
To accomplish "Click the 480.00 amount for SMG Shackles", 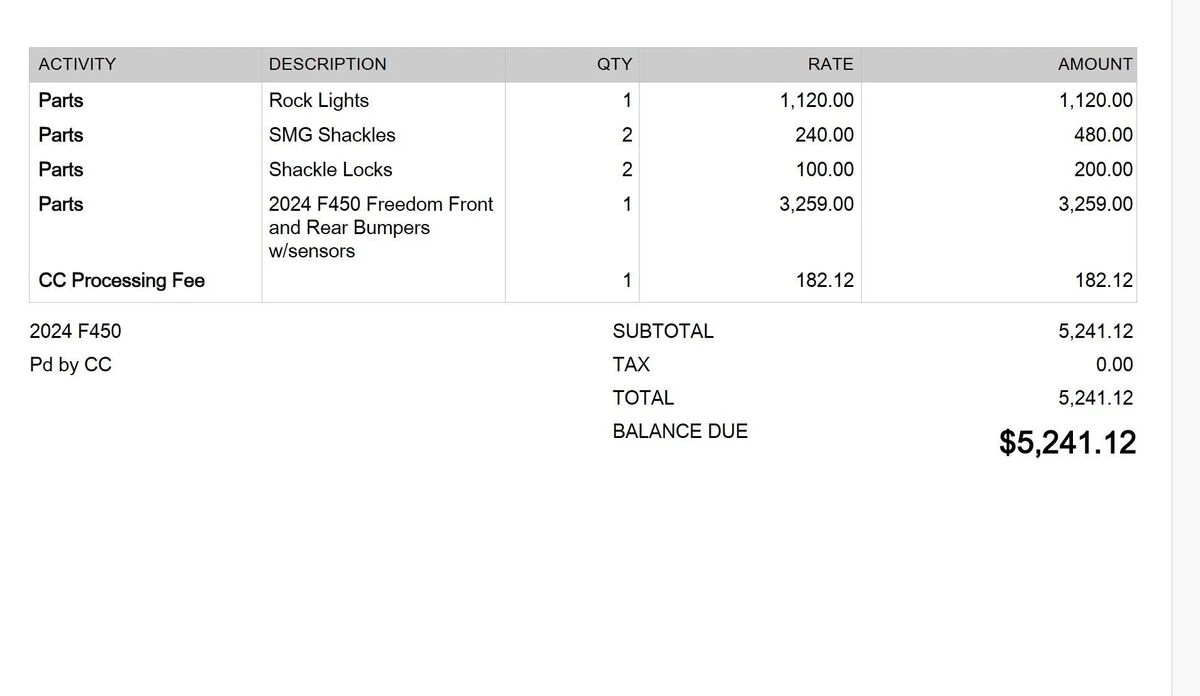I will point(1103,135).
